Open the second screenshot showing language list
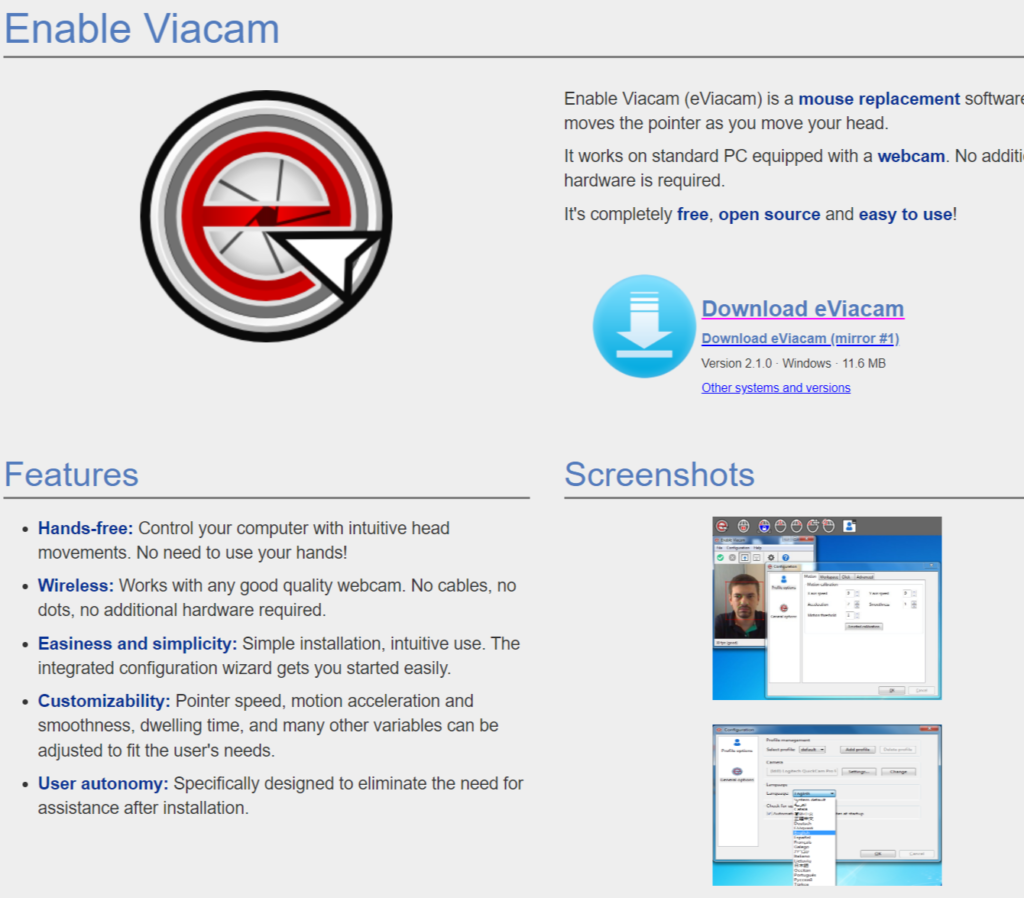The height and width of the screenshot is (898, 1024). pyautogui.click(x=826, y=805)
